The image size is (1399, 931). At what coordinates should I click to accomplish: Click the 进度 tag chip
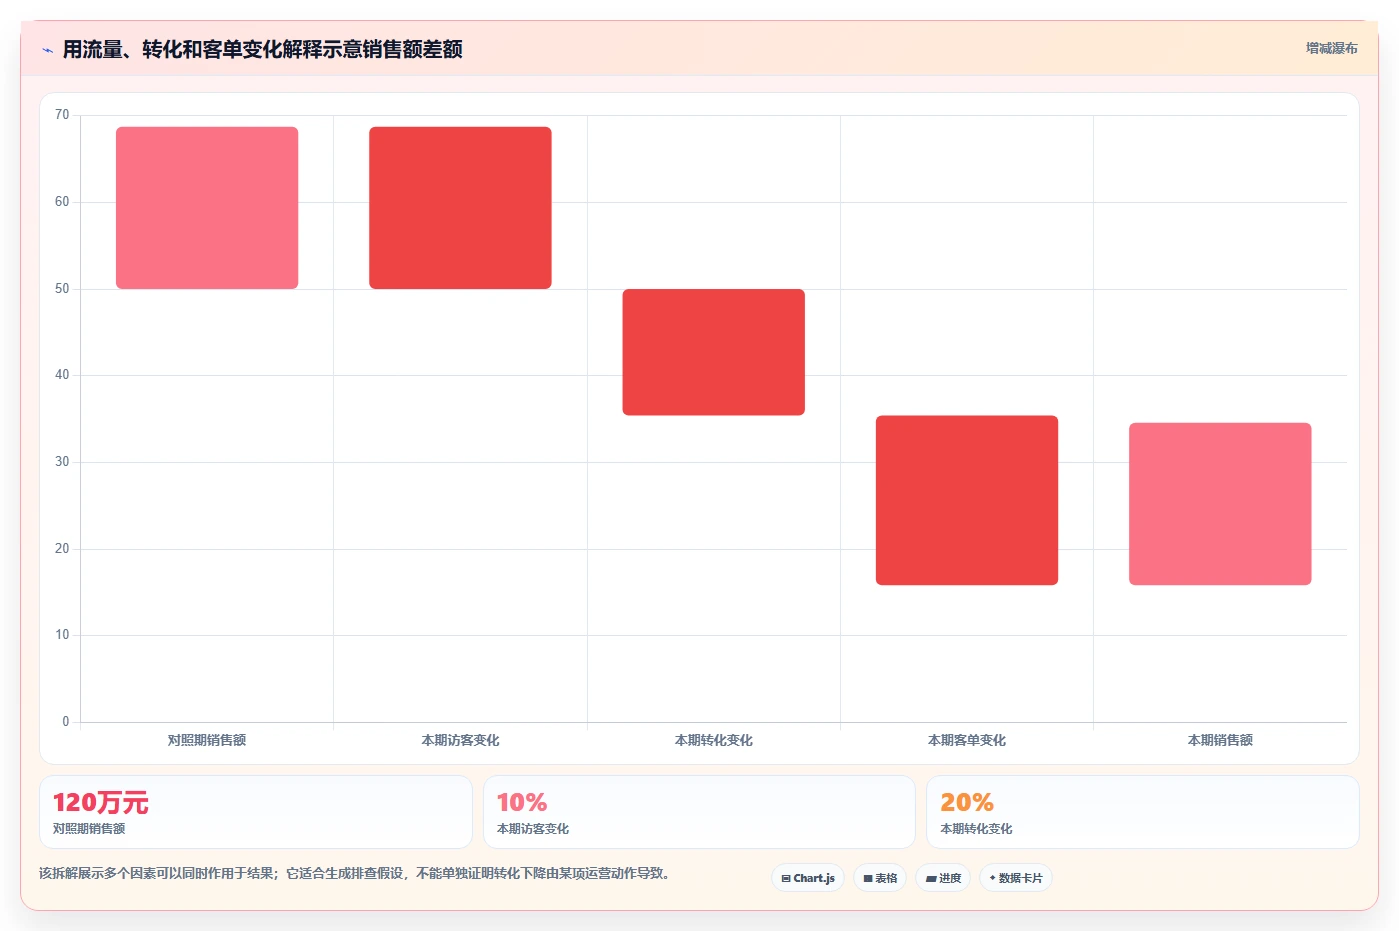[943, 878]
